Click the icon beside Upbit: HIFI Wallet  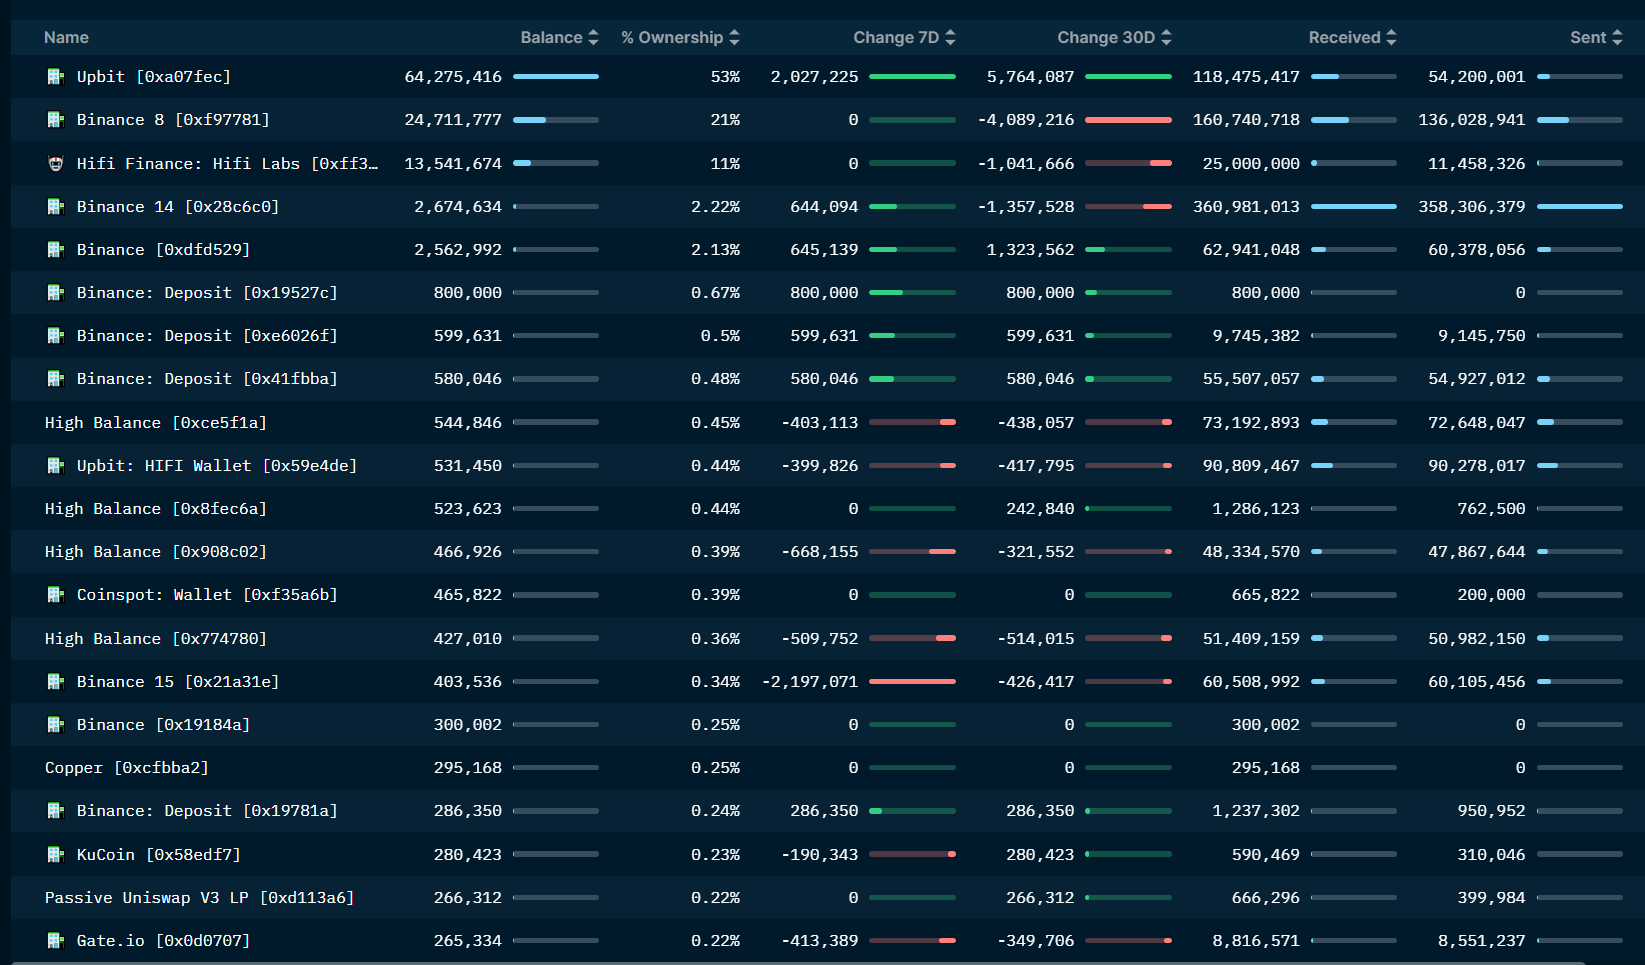tap(56, 466)
